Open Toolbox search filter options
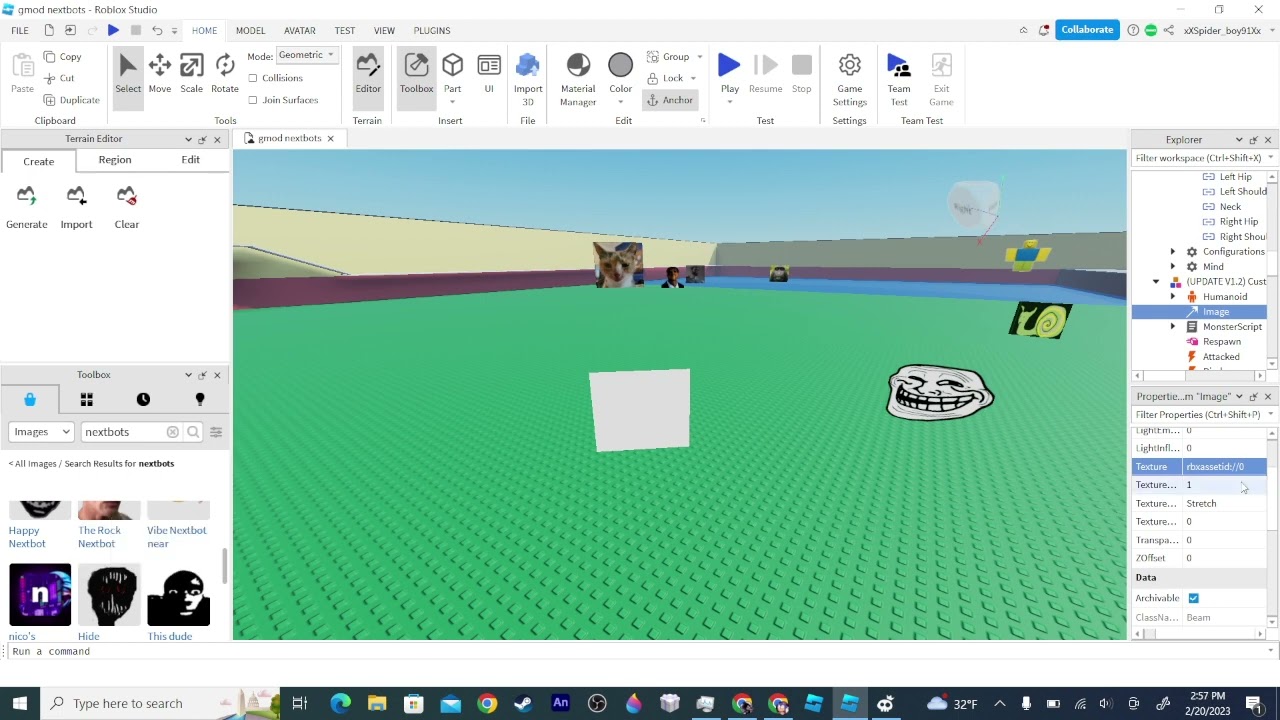Viewport: 1280px width, 720px height. point(216,432)
